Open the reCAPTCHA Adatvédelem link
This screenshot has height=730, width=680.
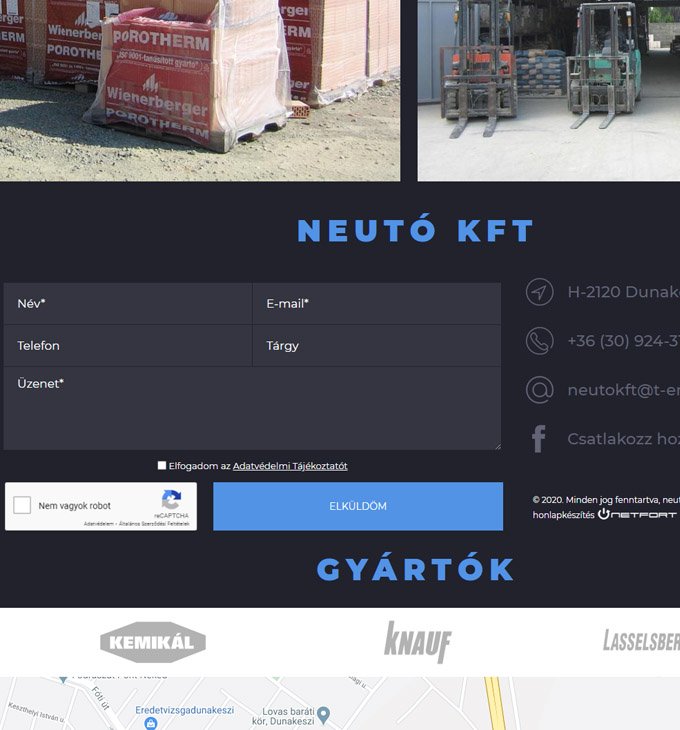pyautogui.click(x=99, y=524)
